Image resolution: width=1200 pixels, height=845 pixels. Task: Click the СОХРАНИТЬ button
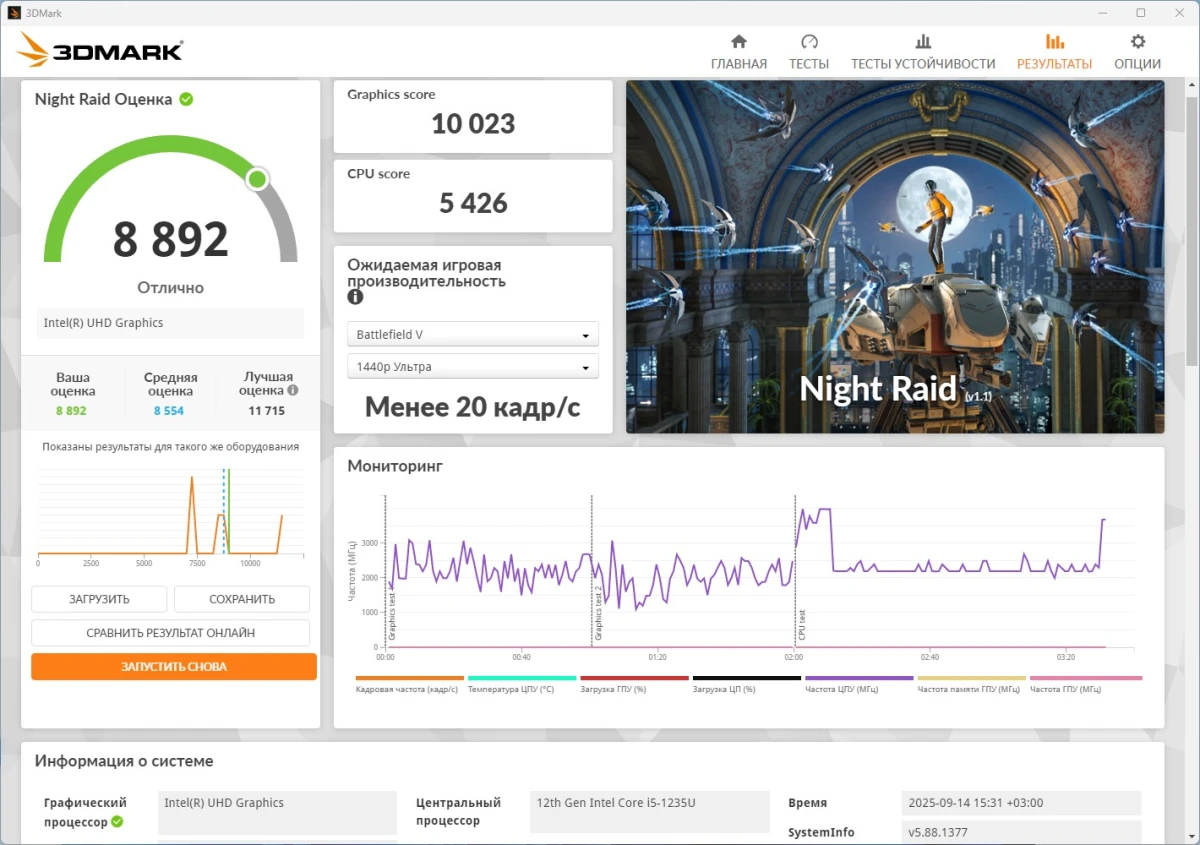(x=242, y=599)
